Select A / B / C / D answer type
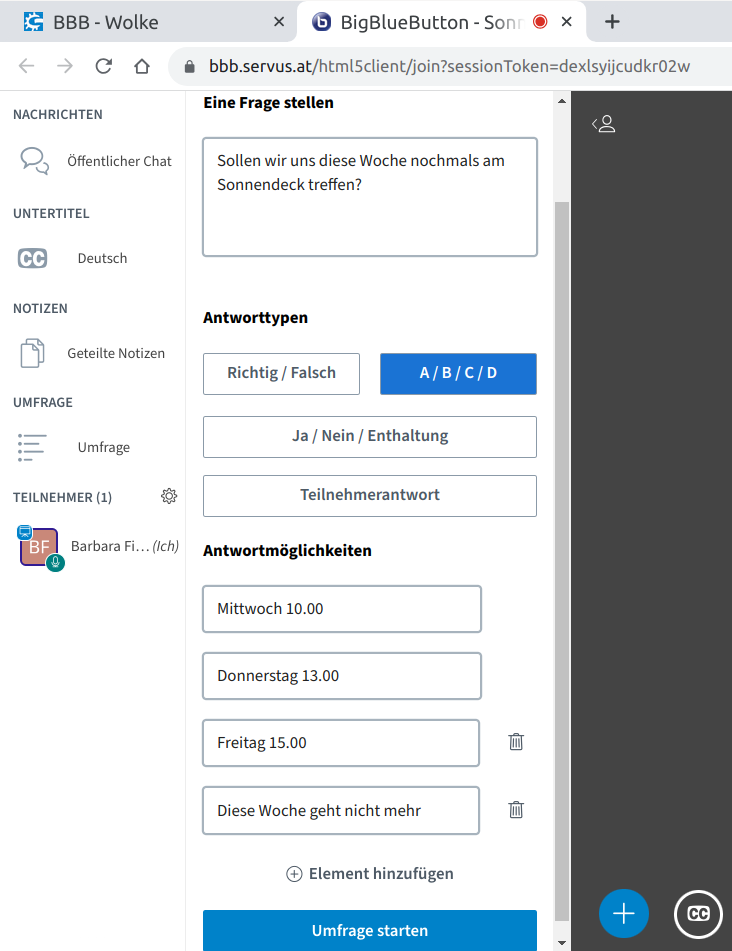This screenshot has height=951, width=732. [x=458, y=373]
